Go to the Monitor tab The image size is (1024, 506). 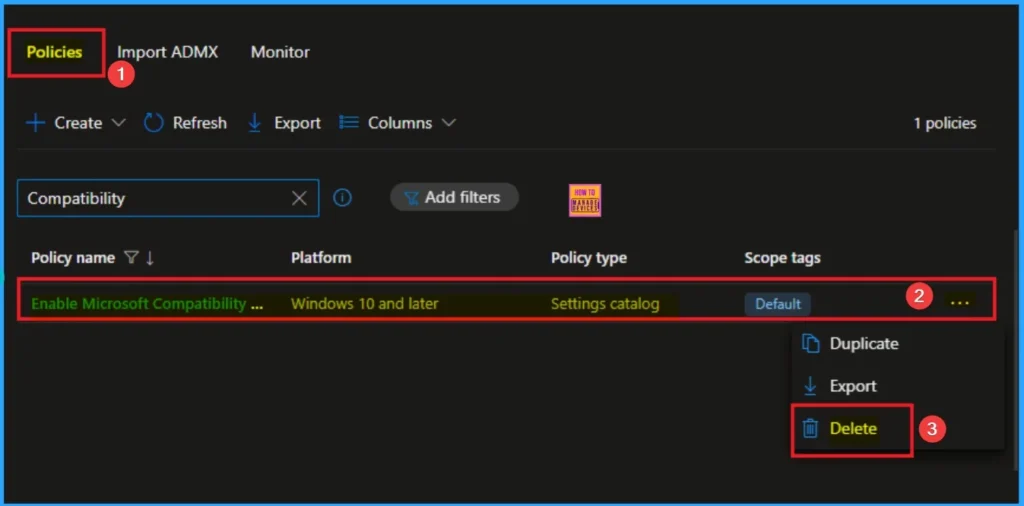coord(280,52)
